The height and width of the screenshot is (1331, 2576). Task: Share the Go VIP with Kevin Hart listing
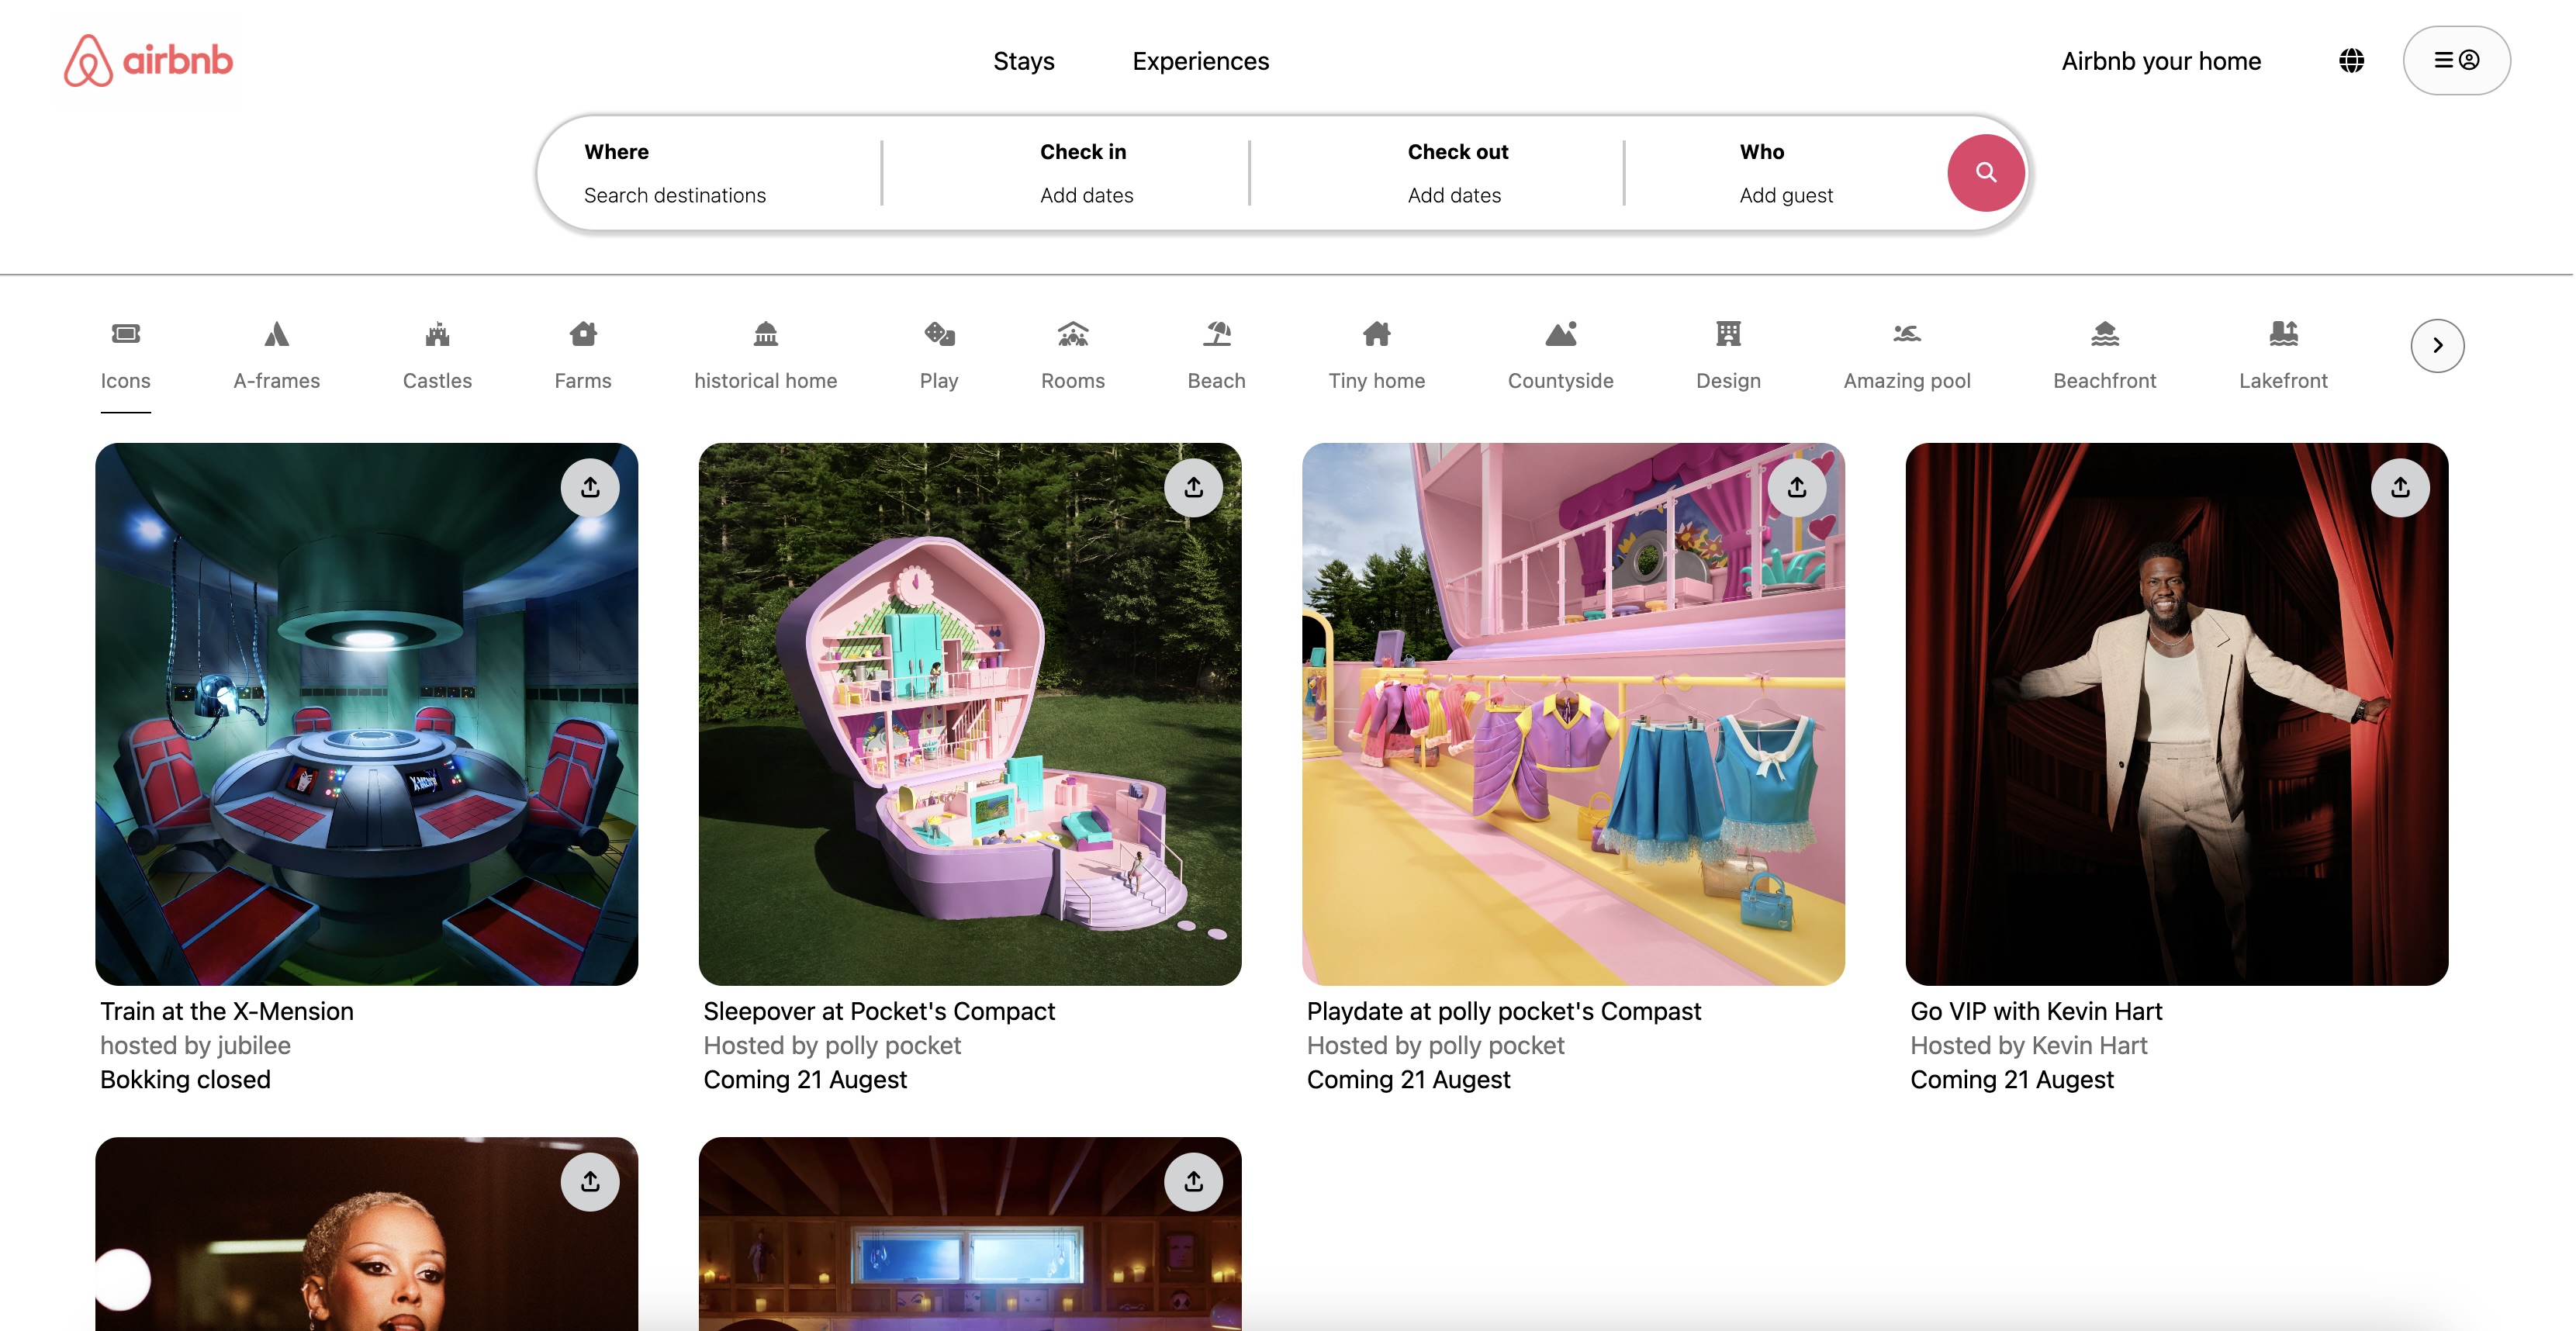[x=2400, y=488]
